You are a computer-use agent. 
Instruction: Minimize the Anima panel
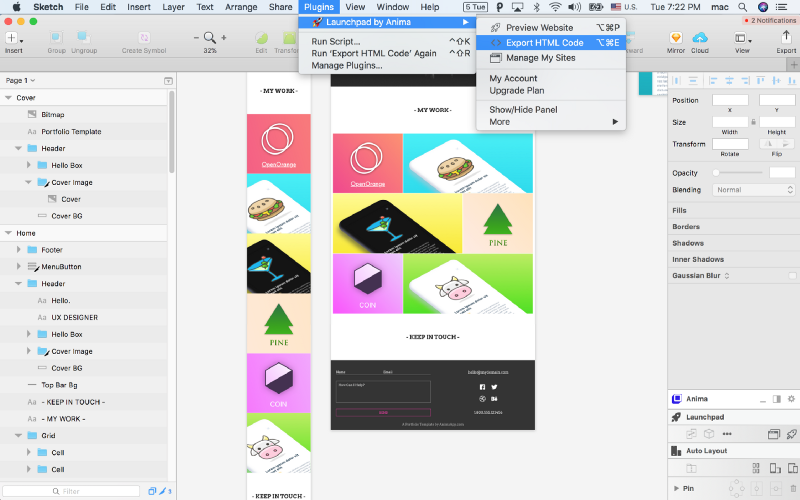(763, 402)
